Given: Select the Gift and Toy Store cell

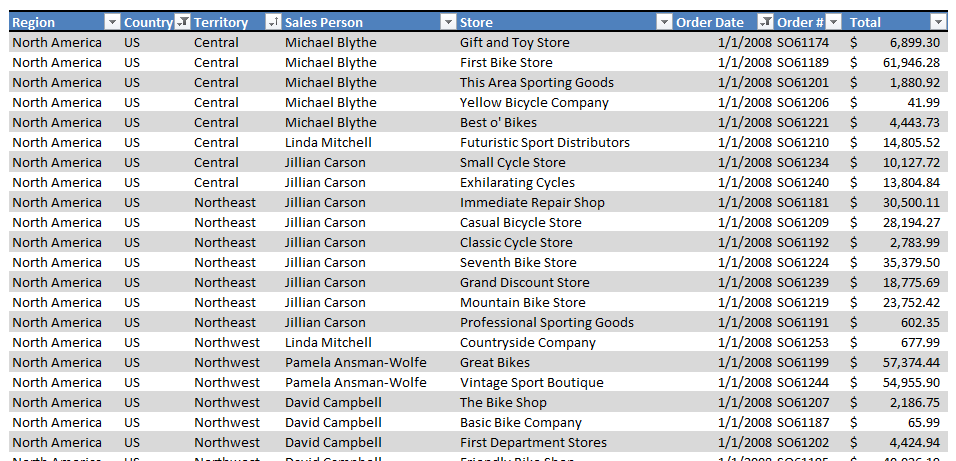Looking at the screenshot, I should (565, 43).
